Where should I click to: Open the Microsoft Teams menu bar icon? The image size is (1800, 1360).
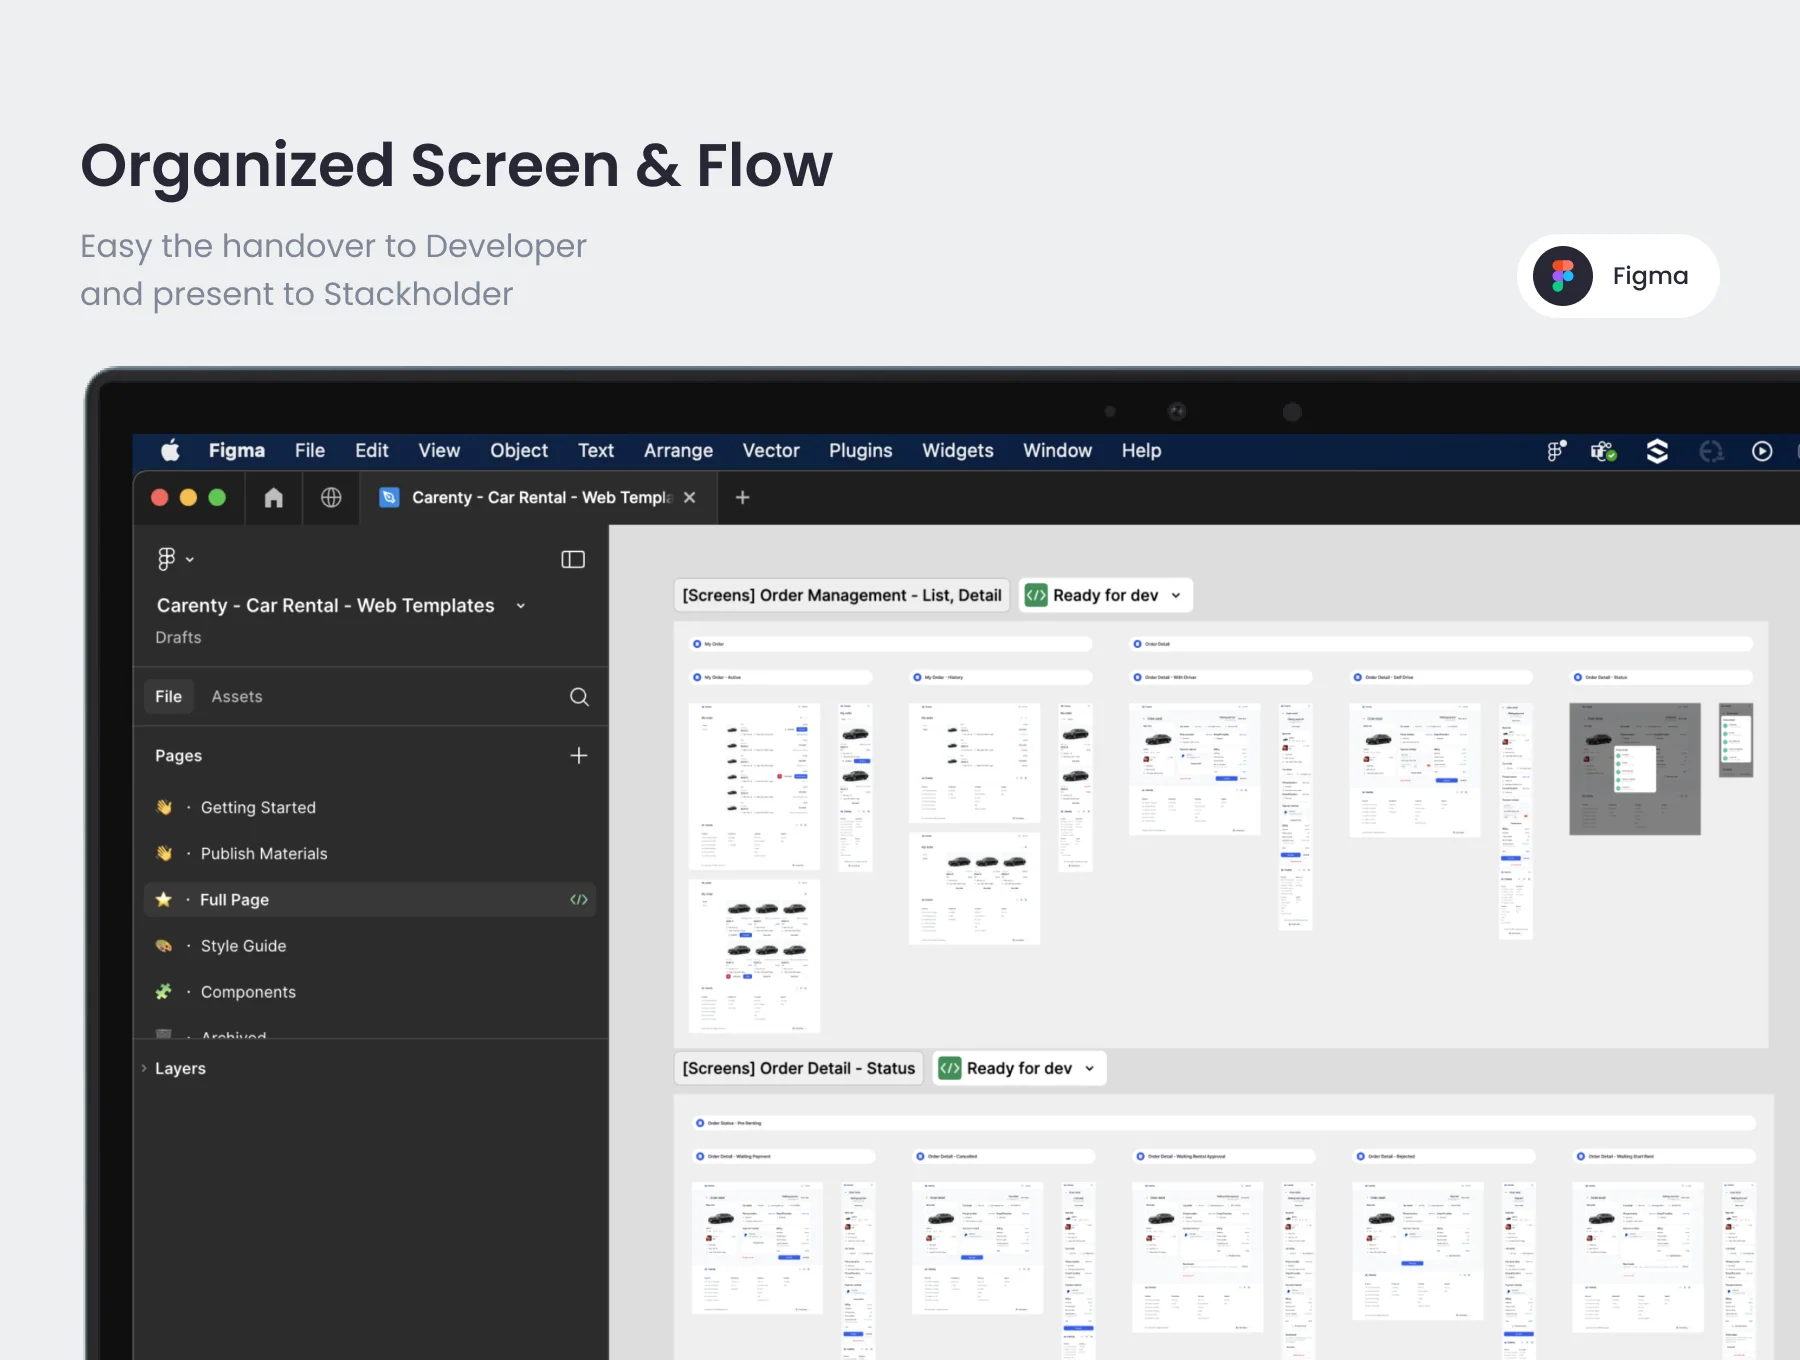click(1604, 451)
